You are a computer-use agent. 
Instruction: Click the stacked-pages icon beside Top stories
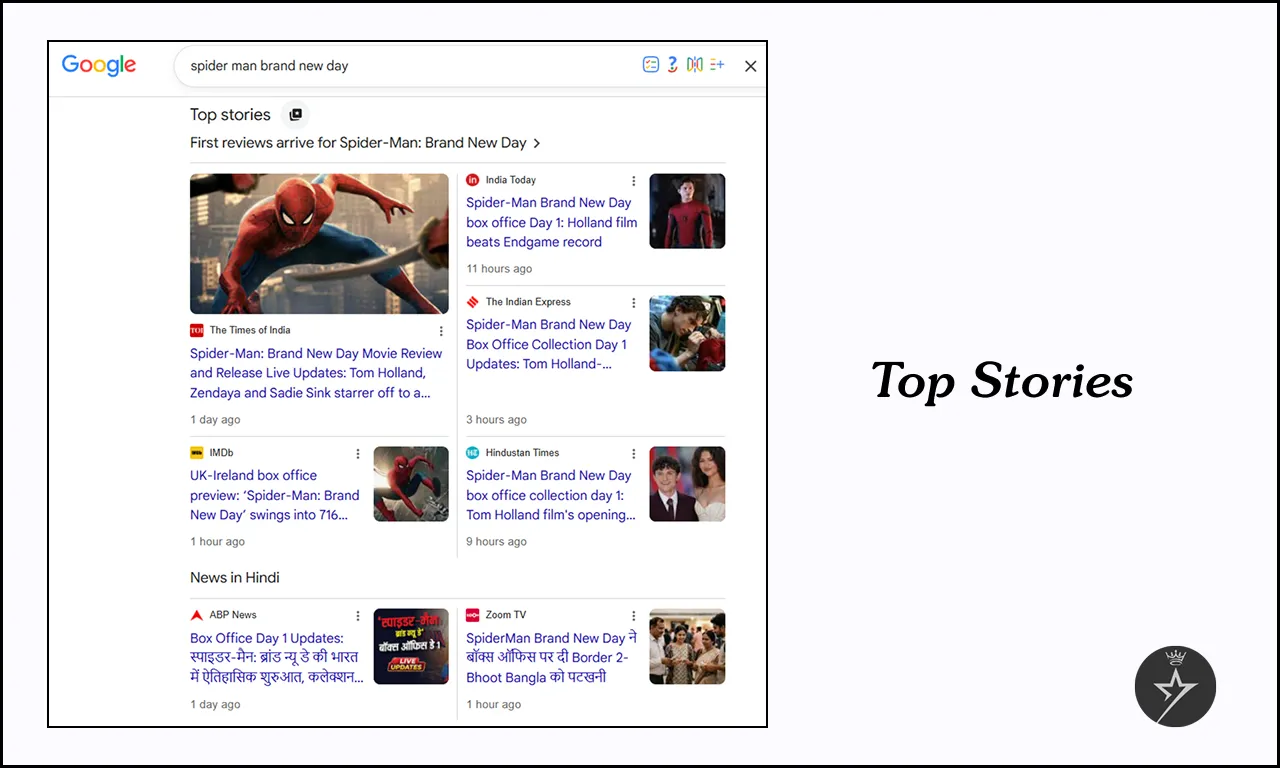(x=295, y=115)
